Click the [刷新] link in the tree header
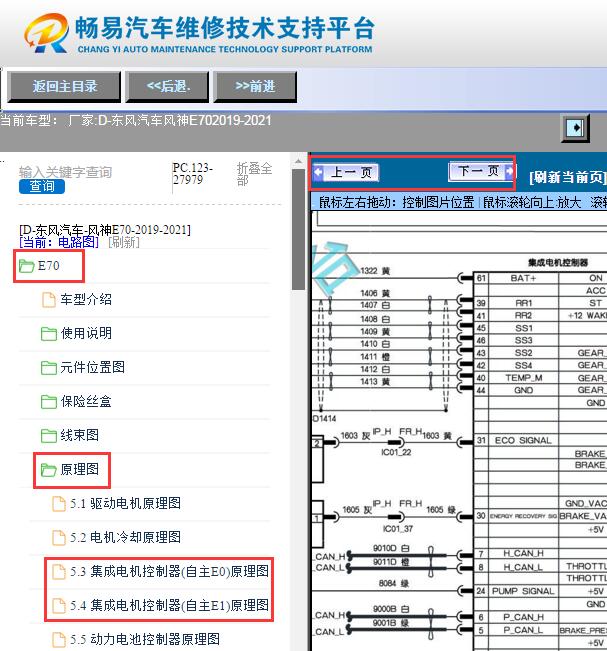This screenshot has width=607, height=651. (124, 242)
